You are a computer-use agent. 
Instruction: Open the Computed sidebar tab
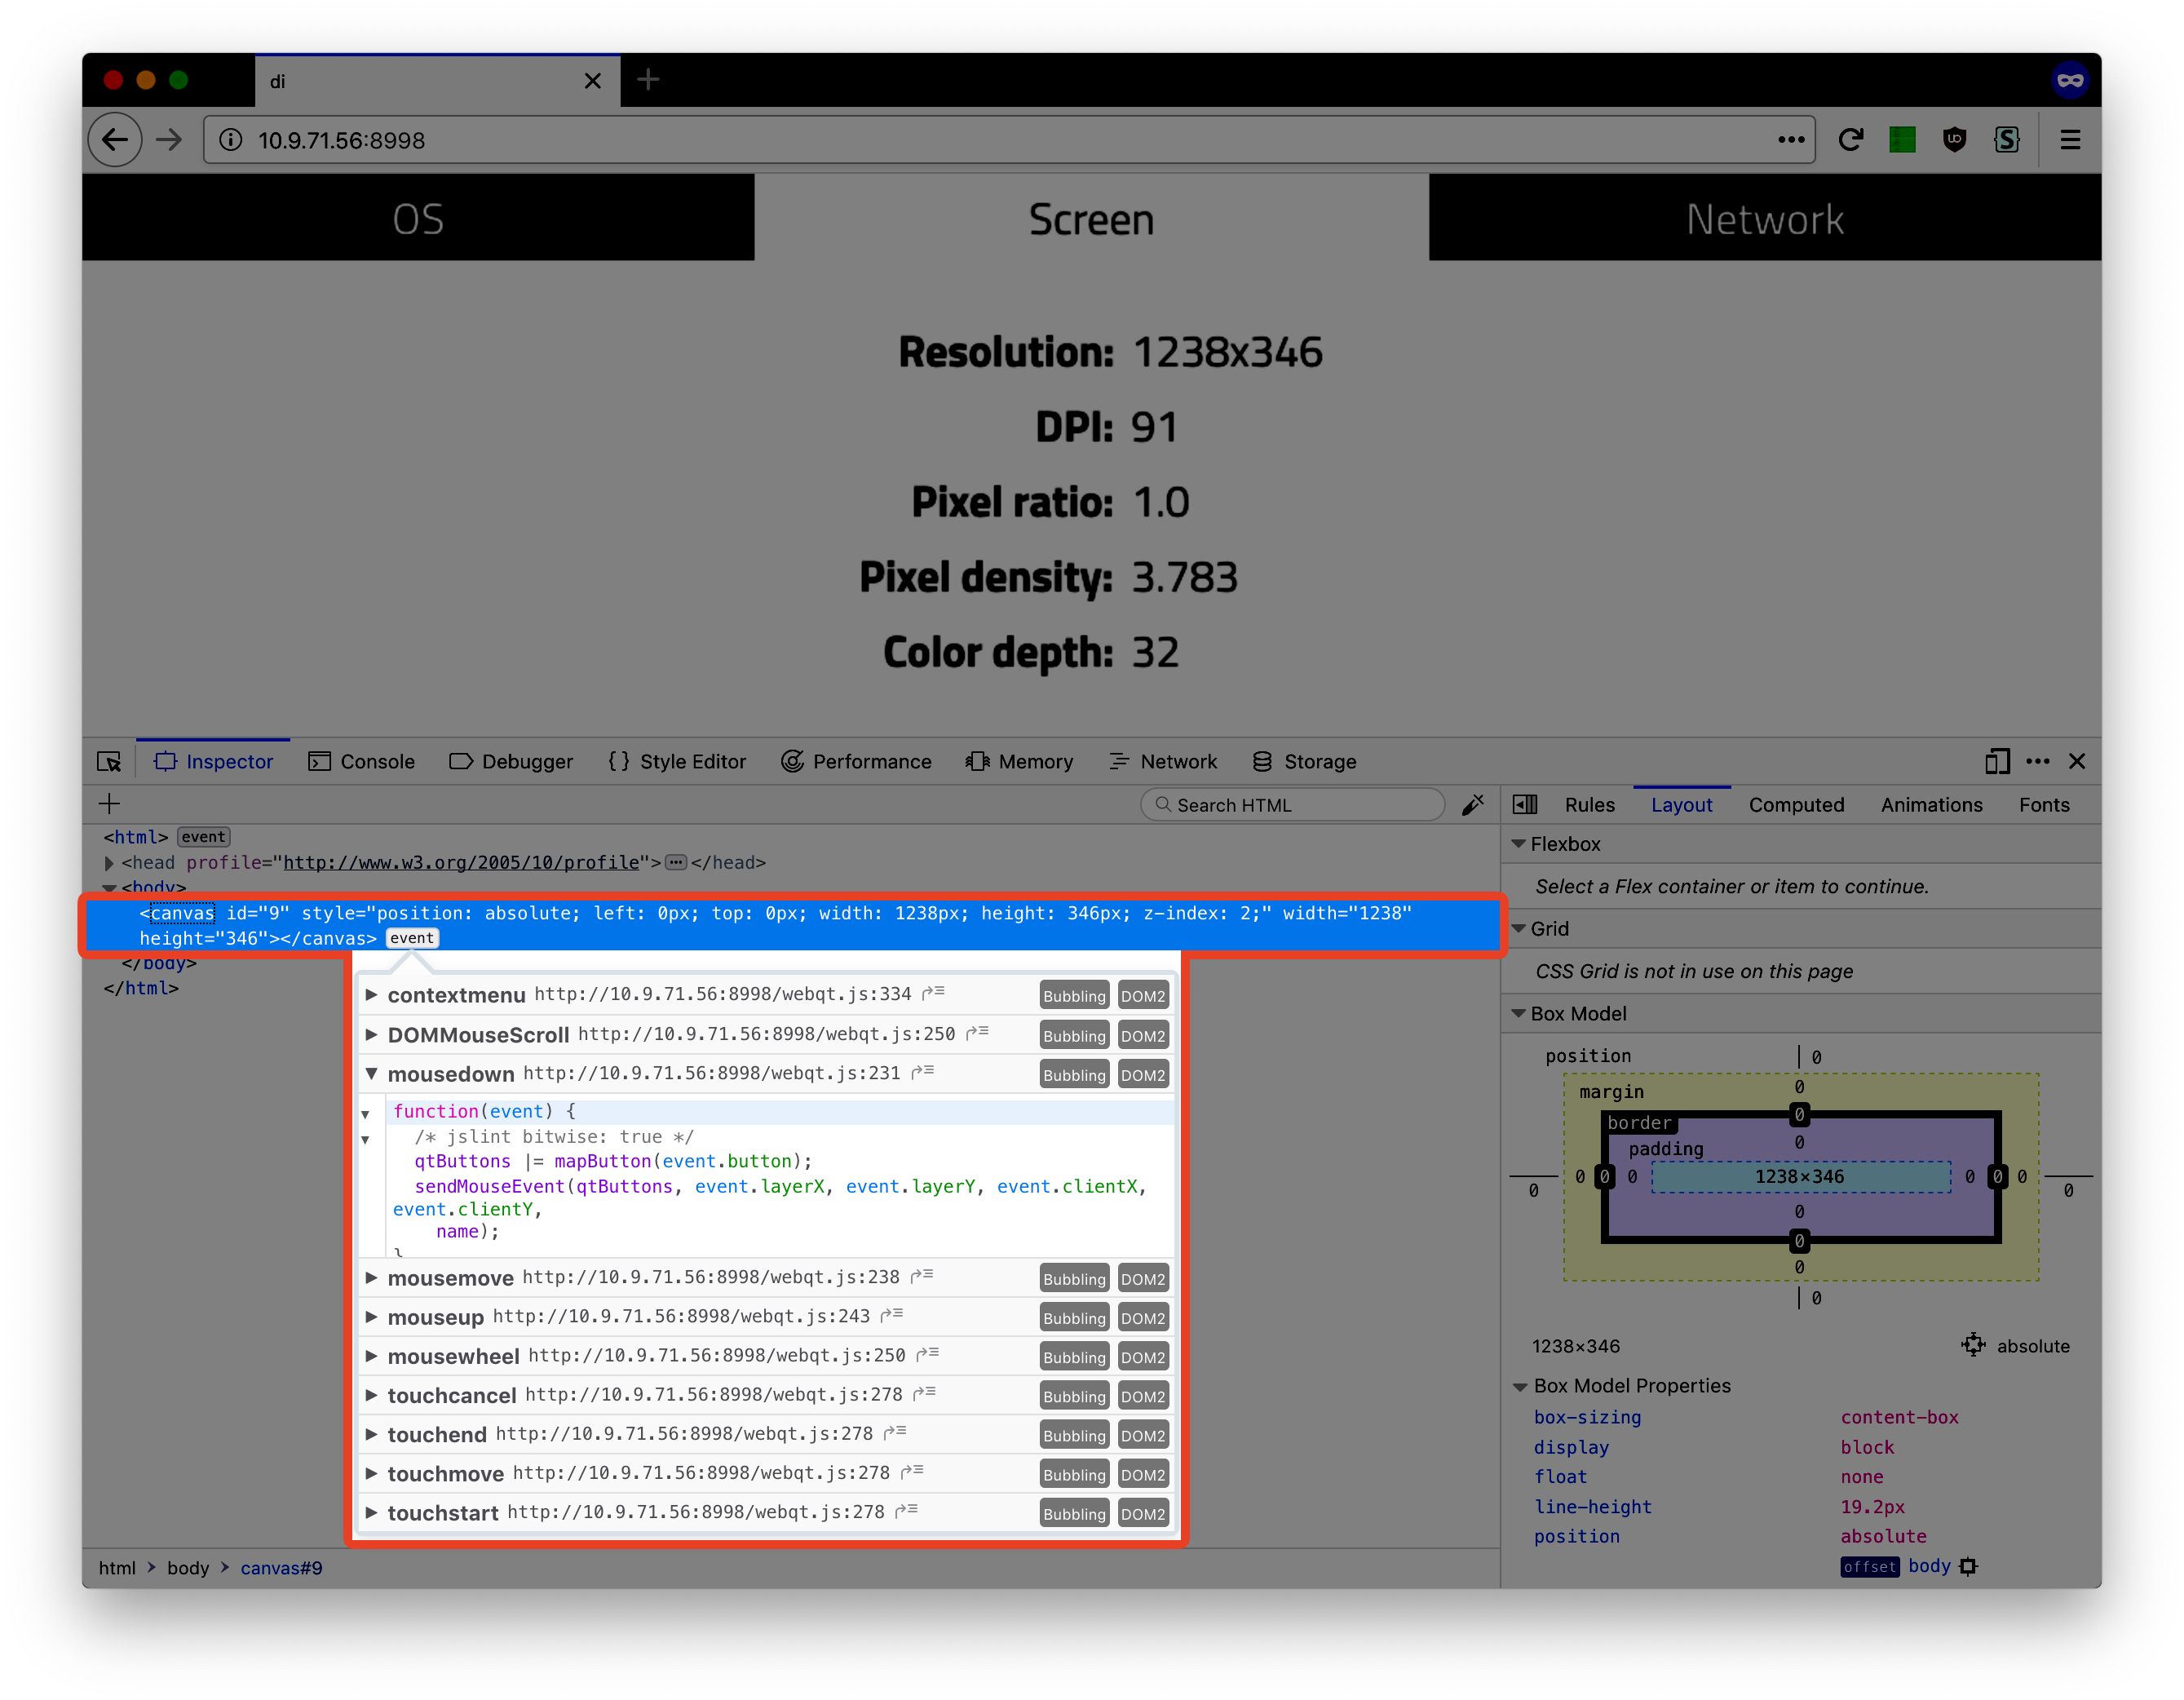coord(1796,805)
